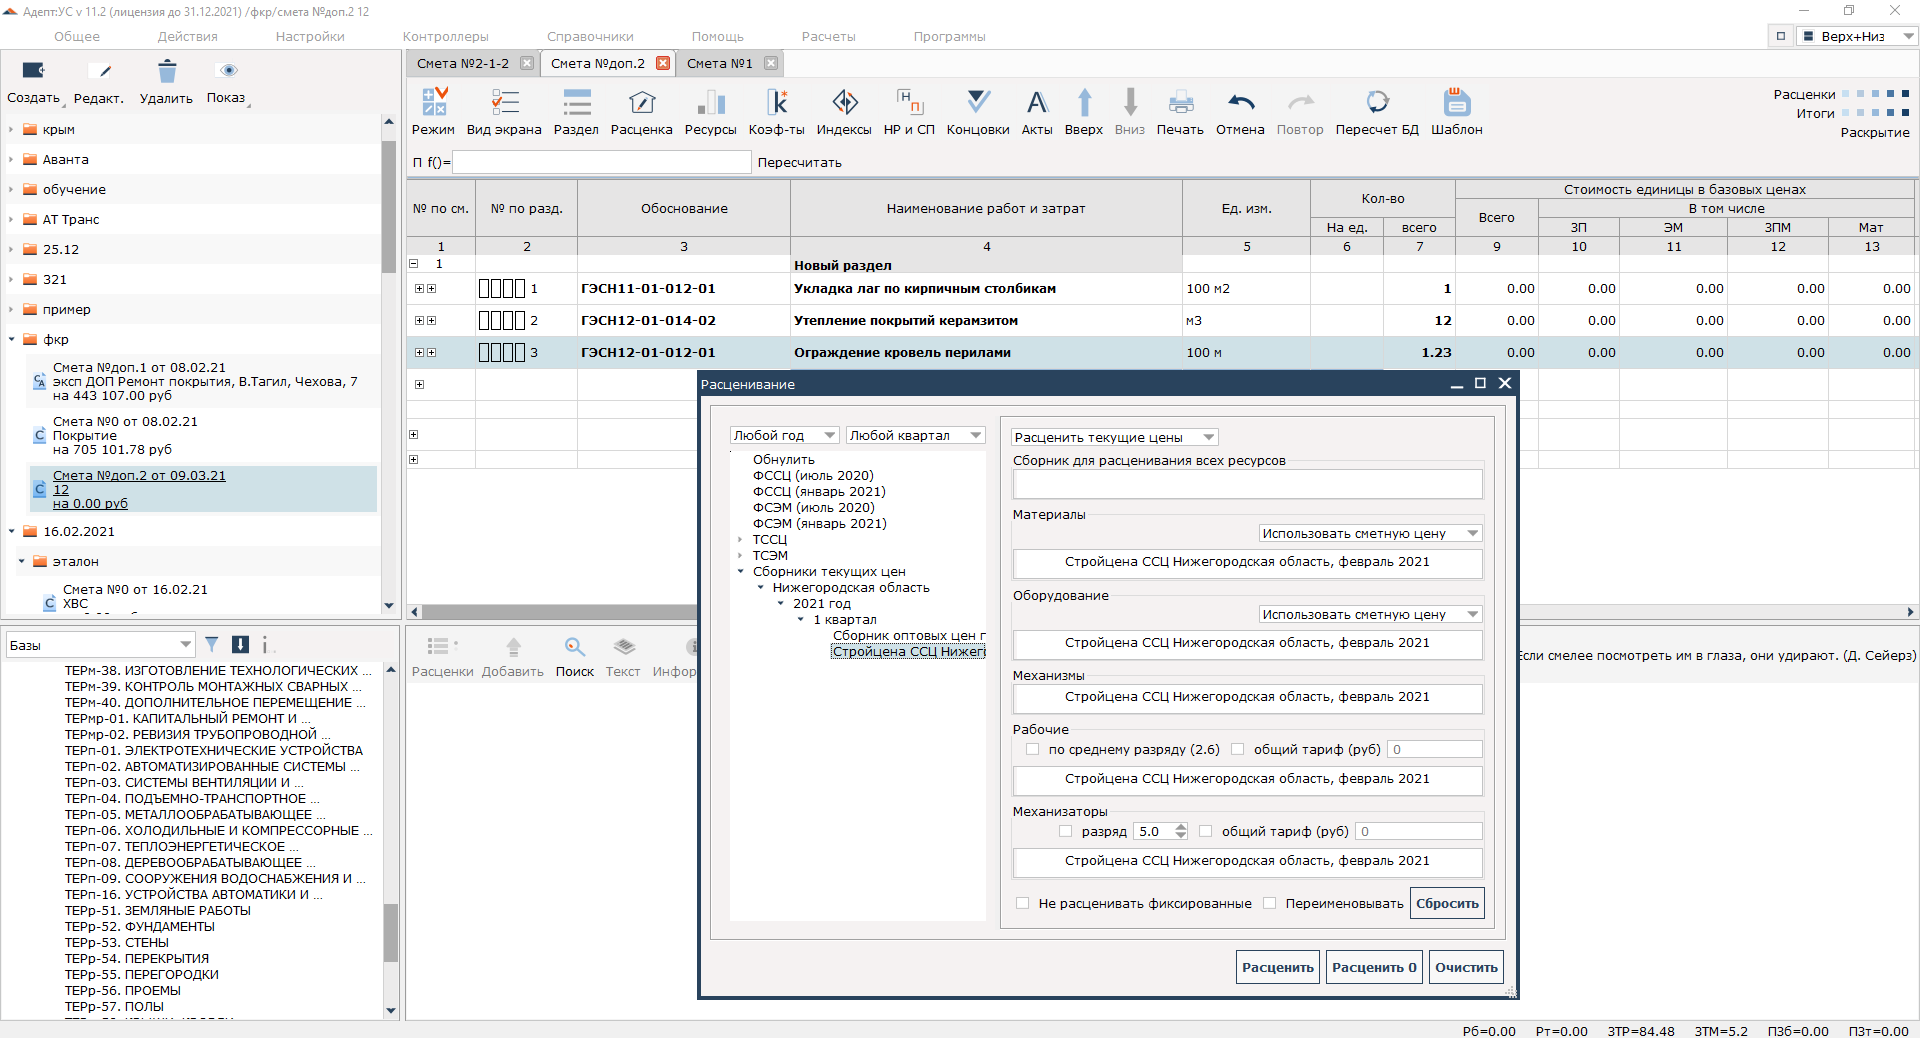Expand the ТССЦ tree node

point(741,539)
